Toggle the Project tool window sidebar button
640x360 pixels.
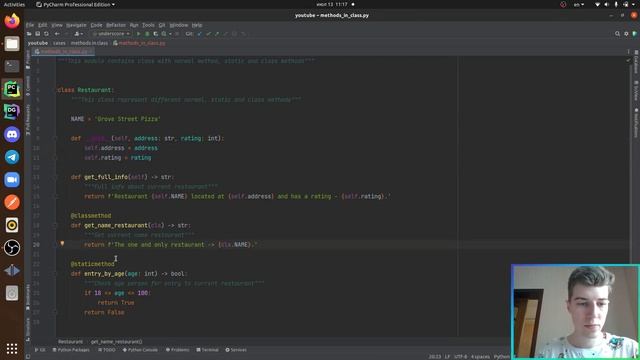pyautogui.click(x=28, y=60)
